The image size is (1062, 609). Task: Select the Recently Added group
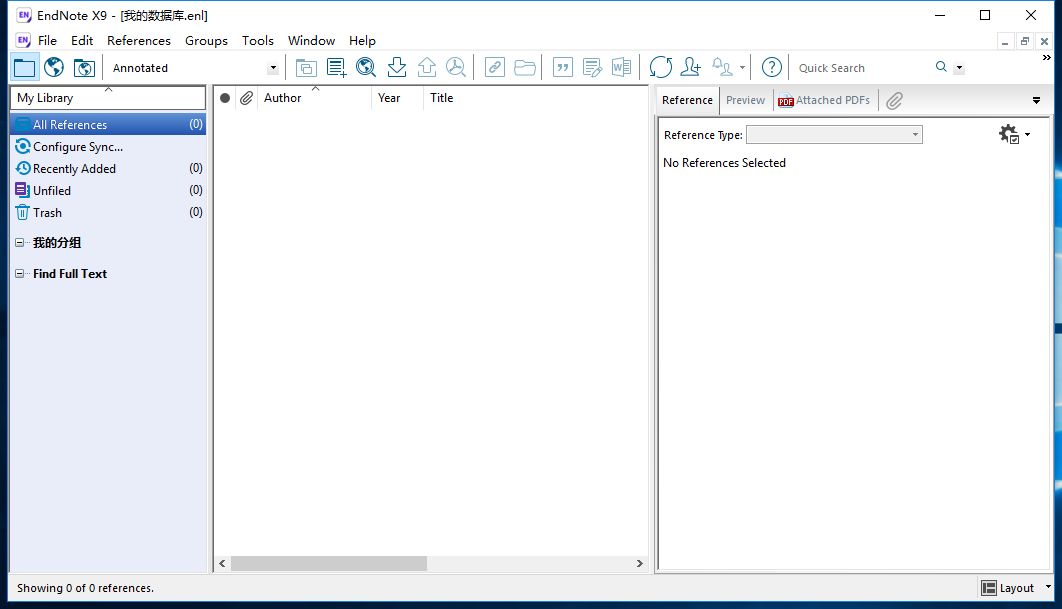pos(108,169)
